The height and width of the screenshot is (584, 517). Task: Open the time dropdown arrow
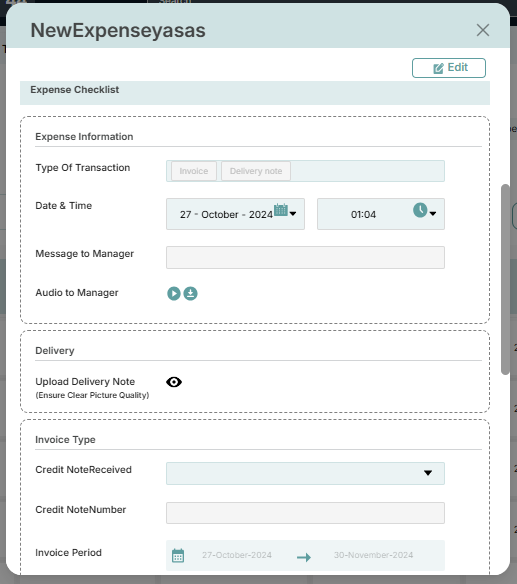click(x=433, y=214)
